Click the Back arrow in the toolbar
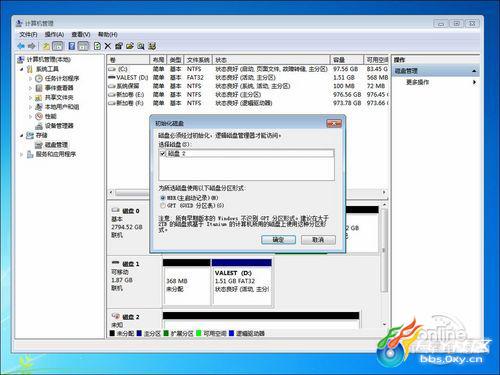The width and height of the screenshot is (500, 375). click(x=21, y=46)
